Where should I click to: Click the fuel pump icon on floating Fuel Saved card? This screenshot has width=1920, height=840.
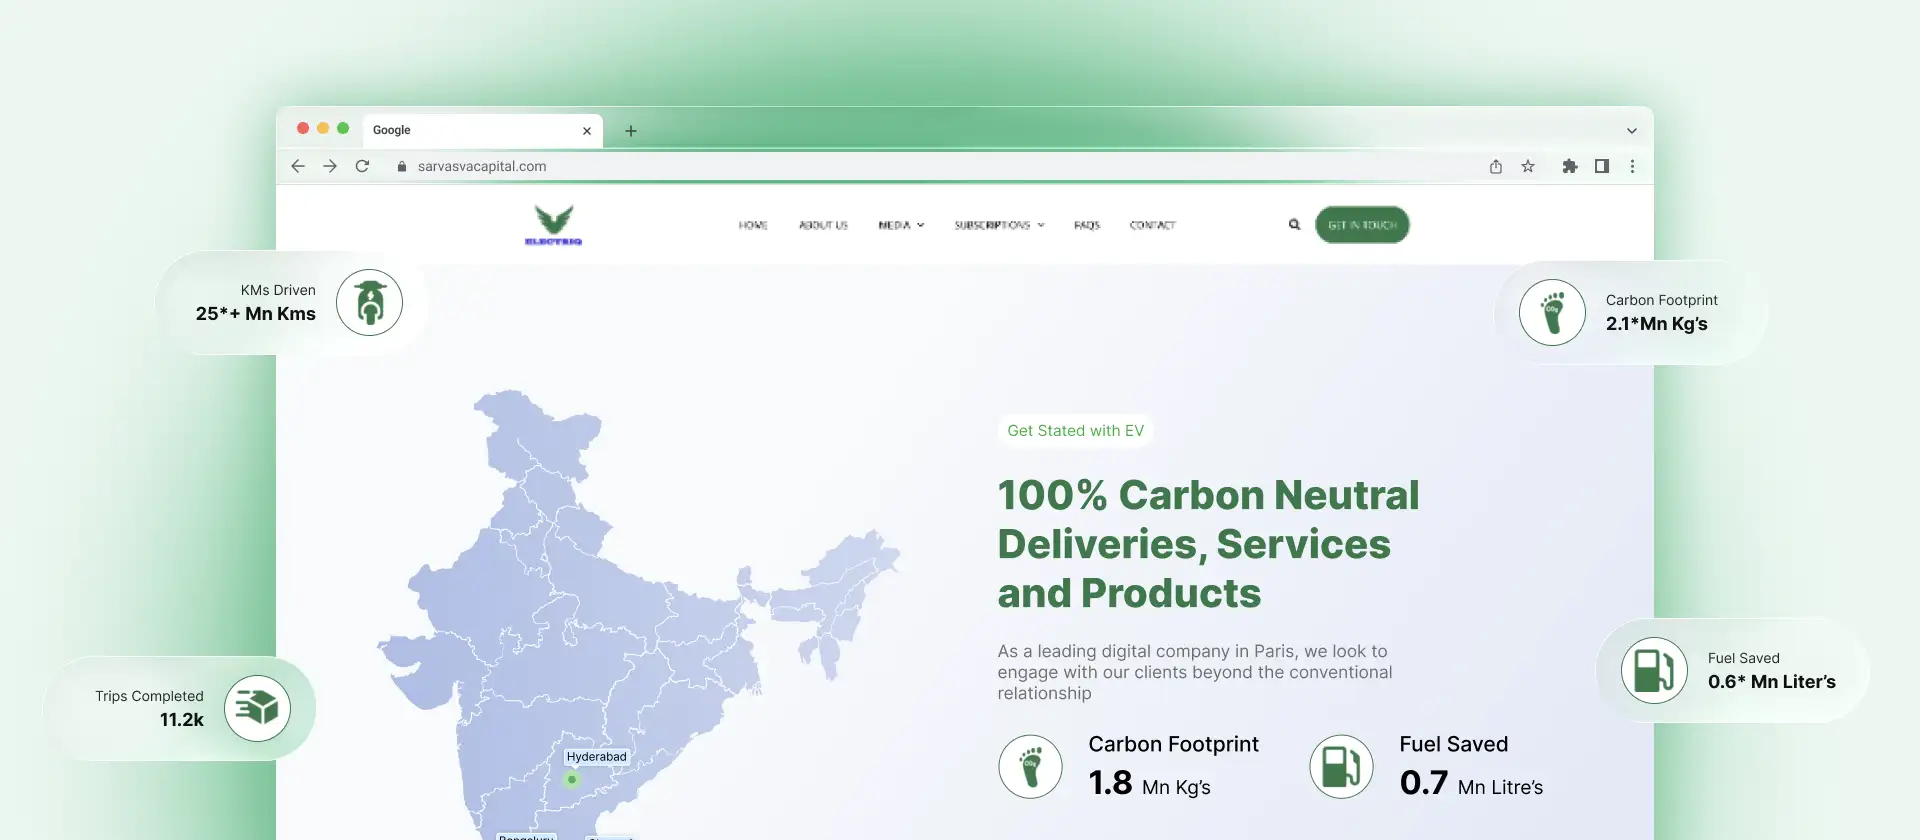1654,670
